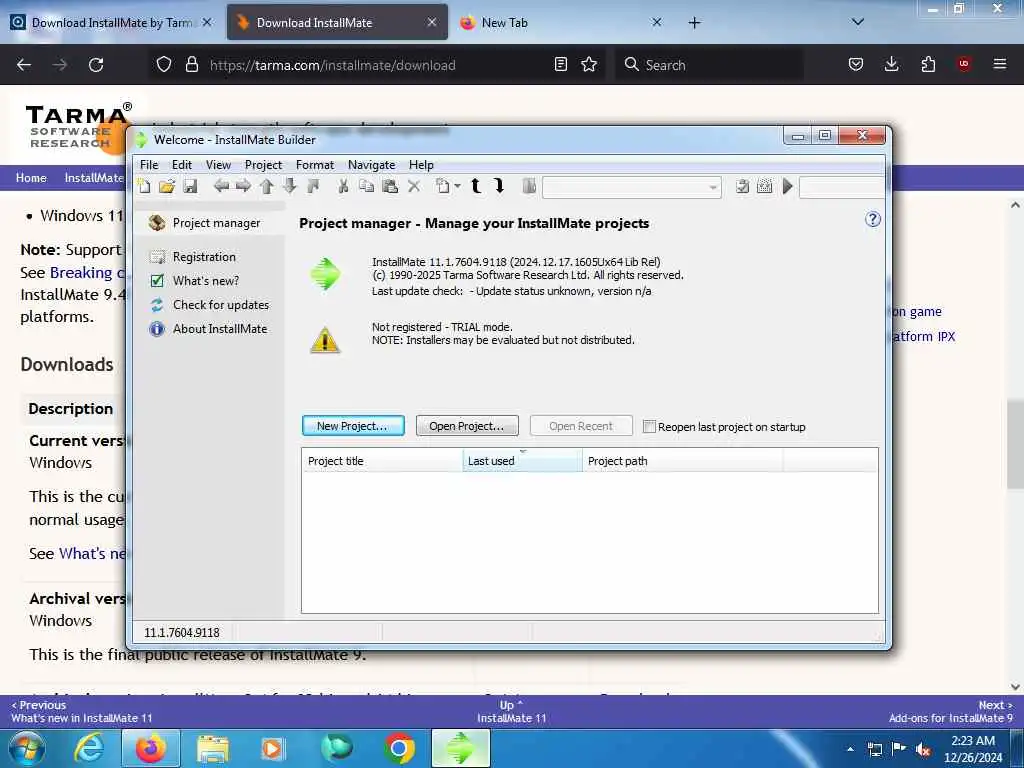Open a new browser tab with plus button
The width and height of the screenshot is (1024, 768).
point(694,23)
